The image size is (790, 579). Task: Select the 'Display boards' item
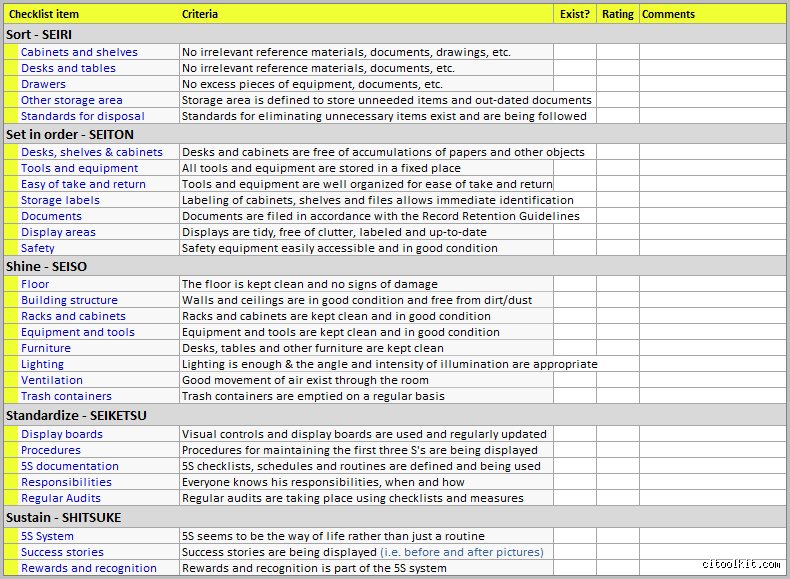(61, 434)
